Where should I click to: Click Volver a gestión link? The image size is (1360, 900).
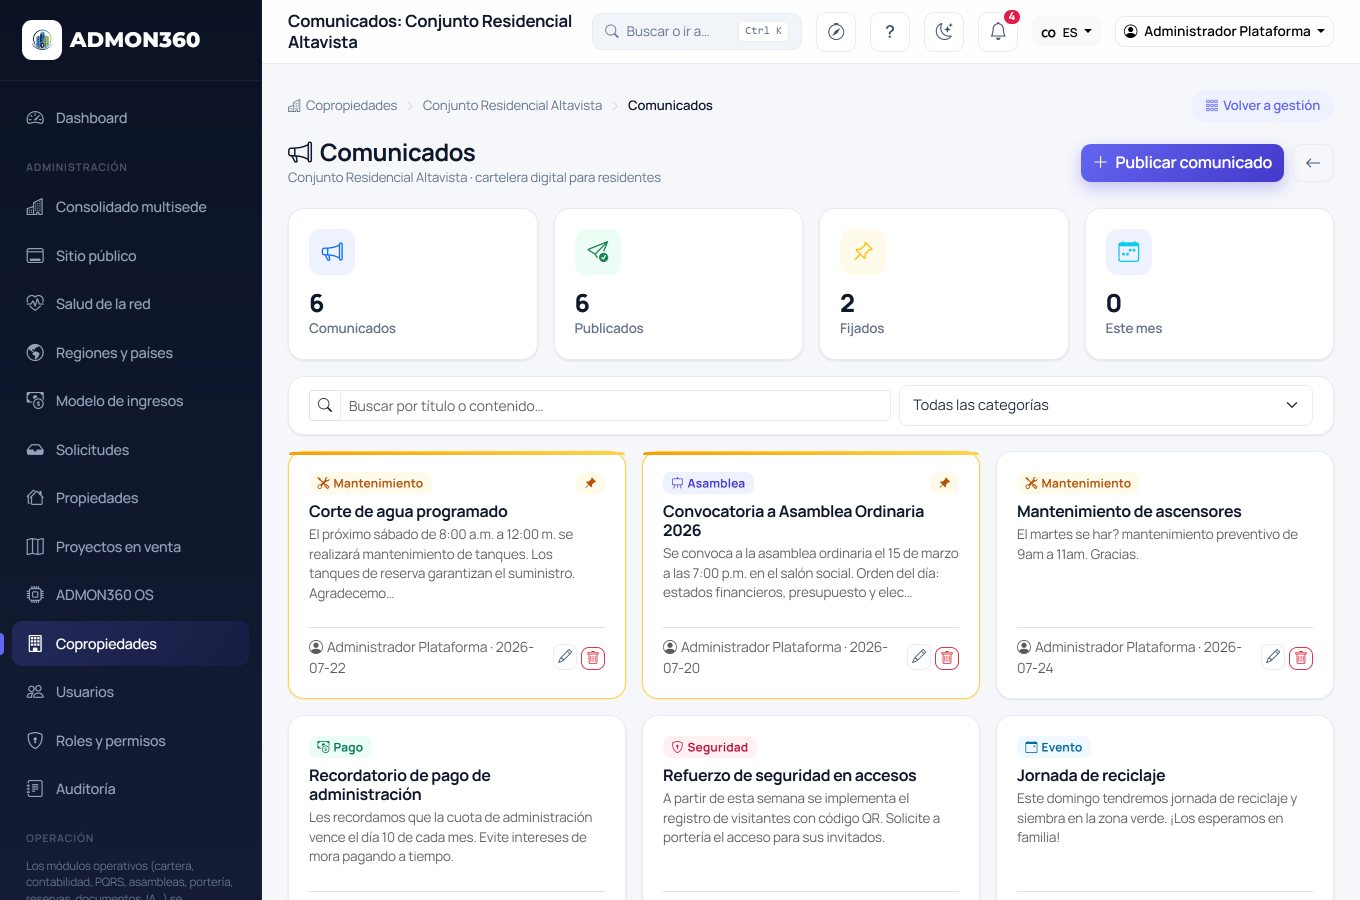click(1262, 106)
